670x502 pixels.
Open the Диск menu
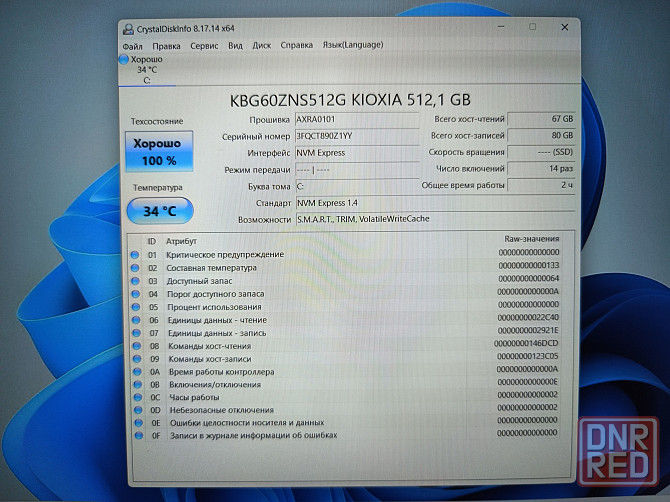tap(262, 45)
